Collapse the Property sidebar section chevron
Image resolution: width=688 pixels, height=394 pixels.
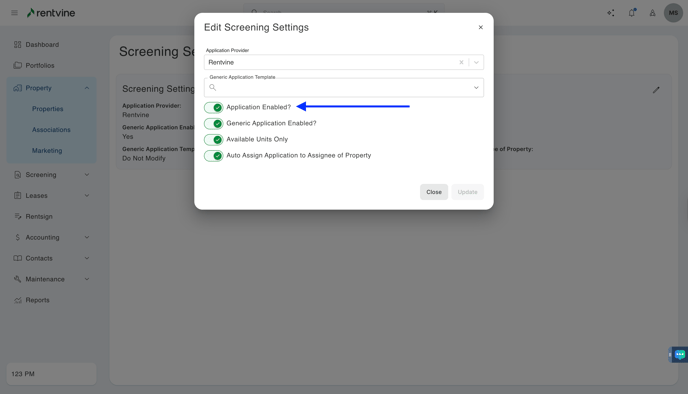(87, 88)
